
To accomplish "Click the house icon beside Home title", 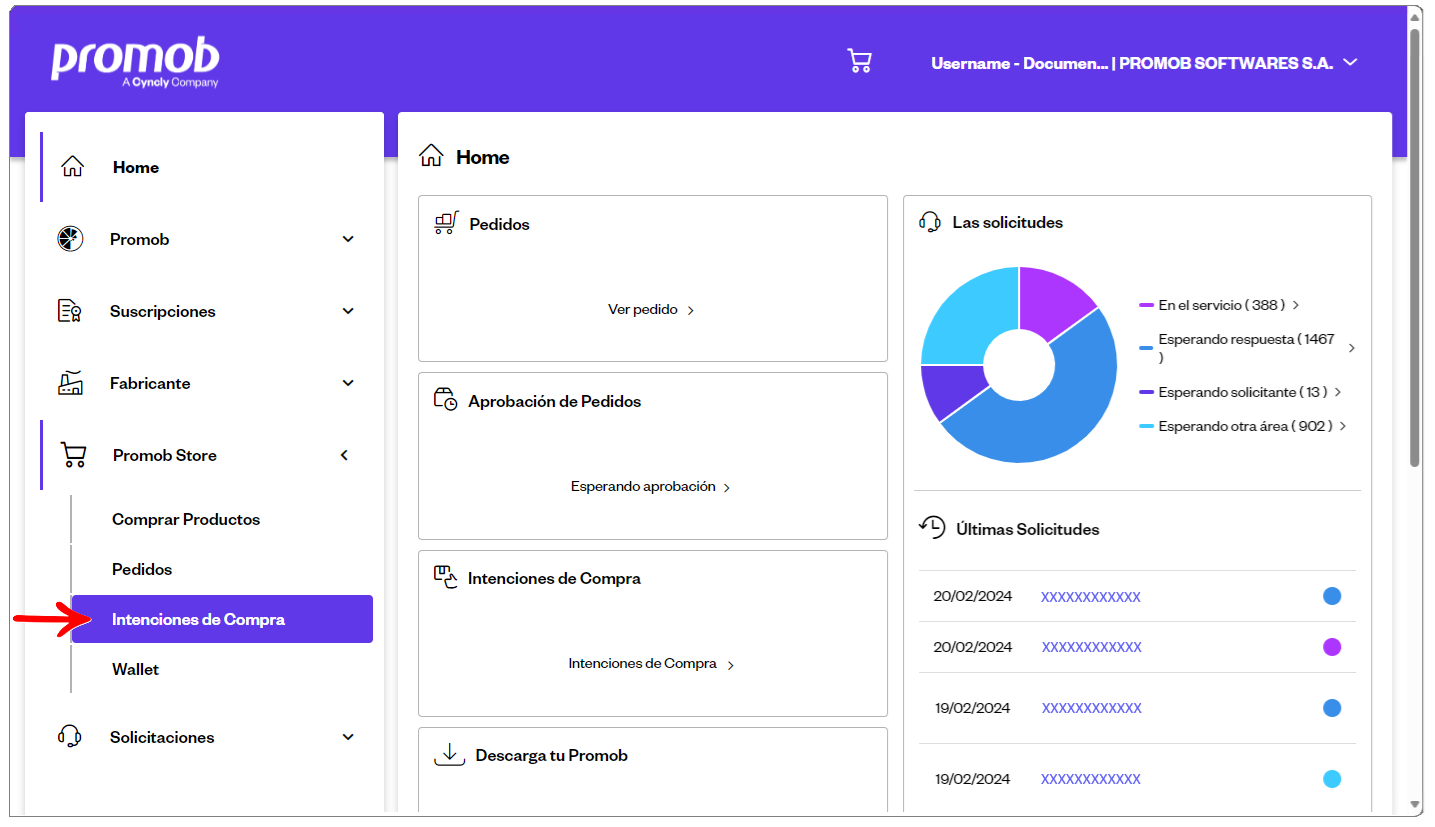I will pos(431,156).
